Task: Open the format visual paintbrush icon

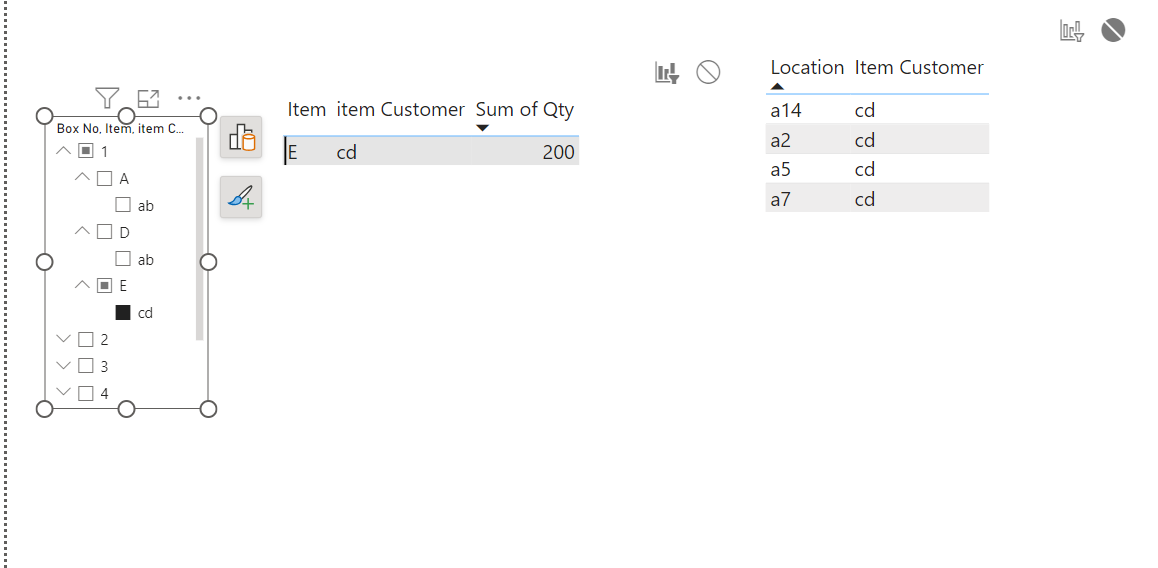Action: pos(241,197)
